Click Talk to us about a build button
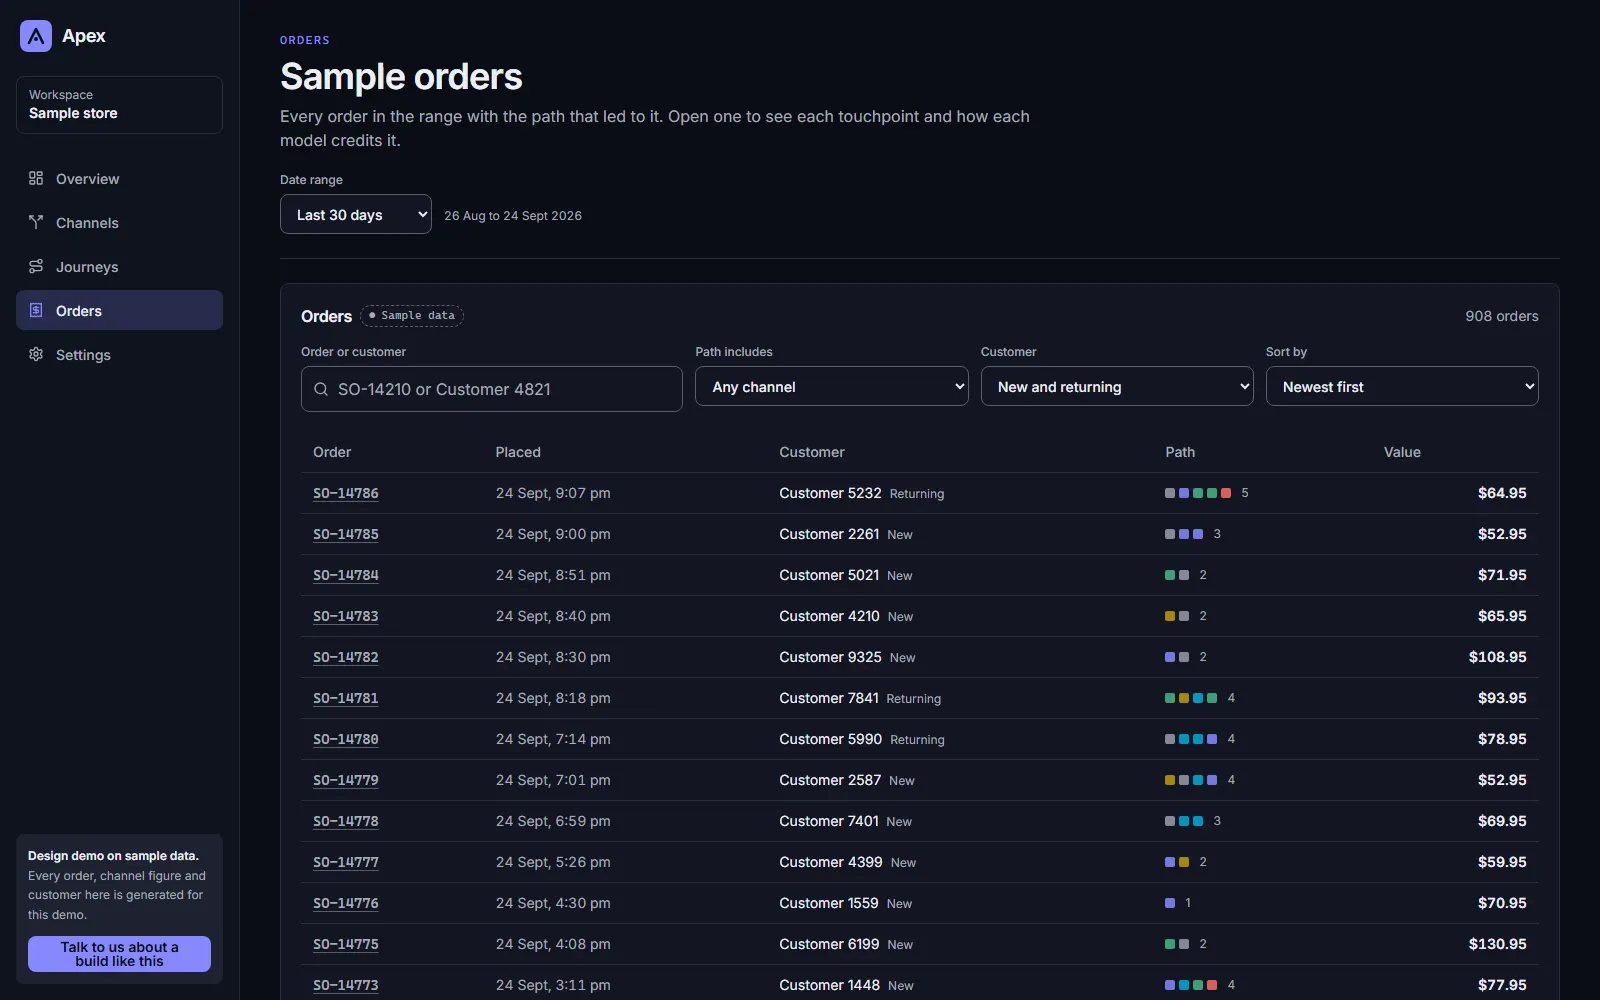Image resolution: width=1600 pixels, height=1000 pixels. point(119,954)
